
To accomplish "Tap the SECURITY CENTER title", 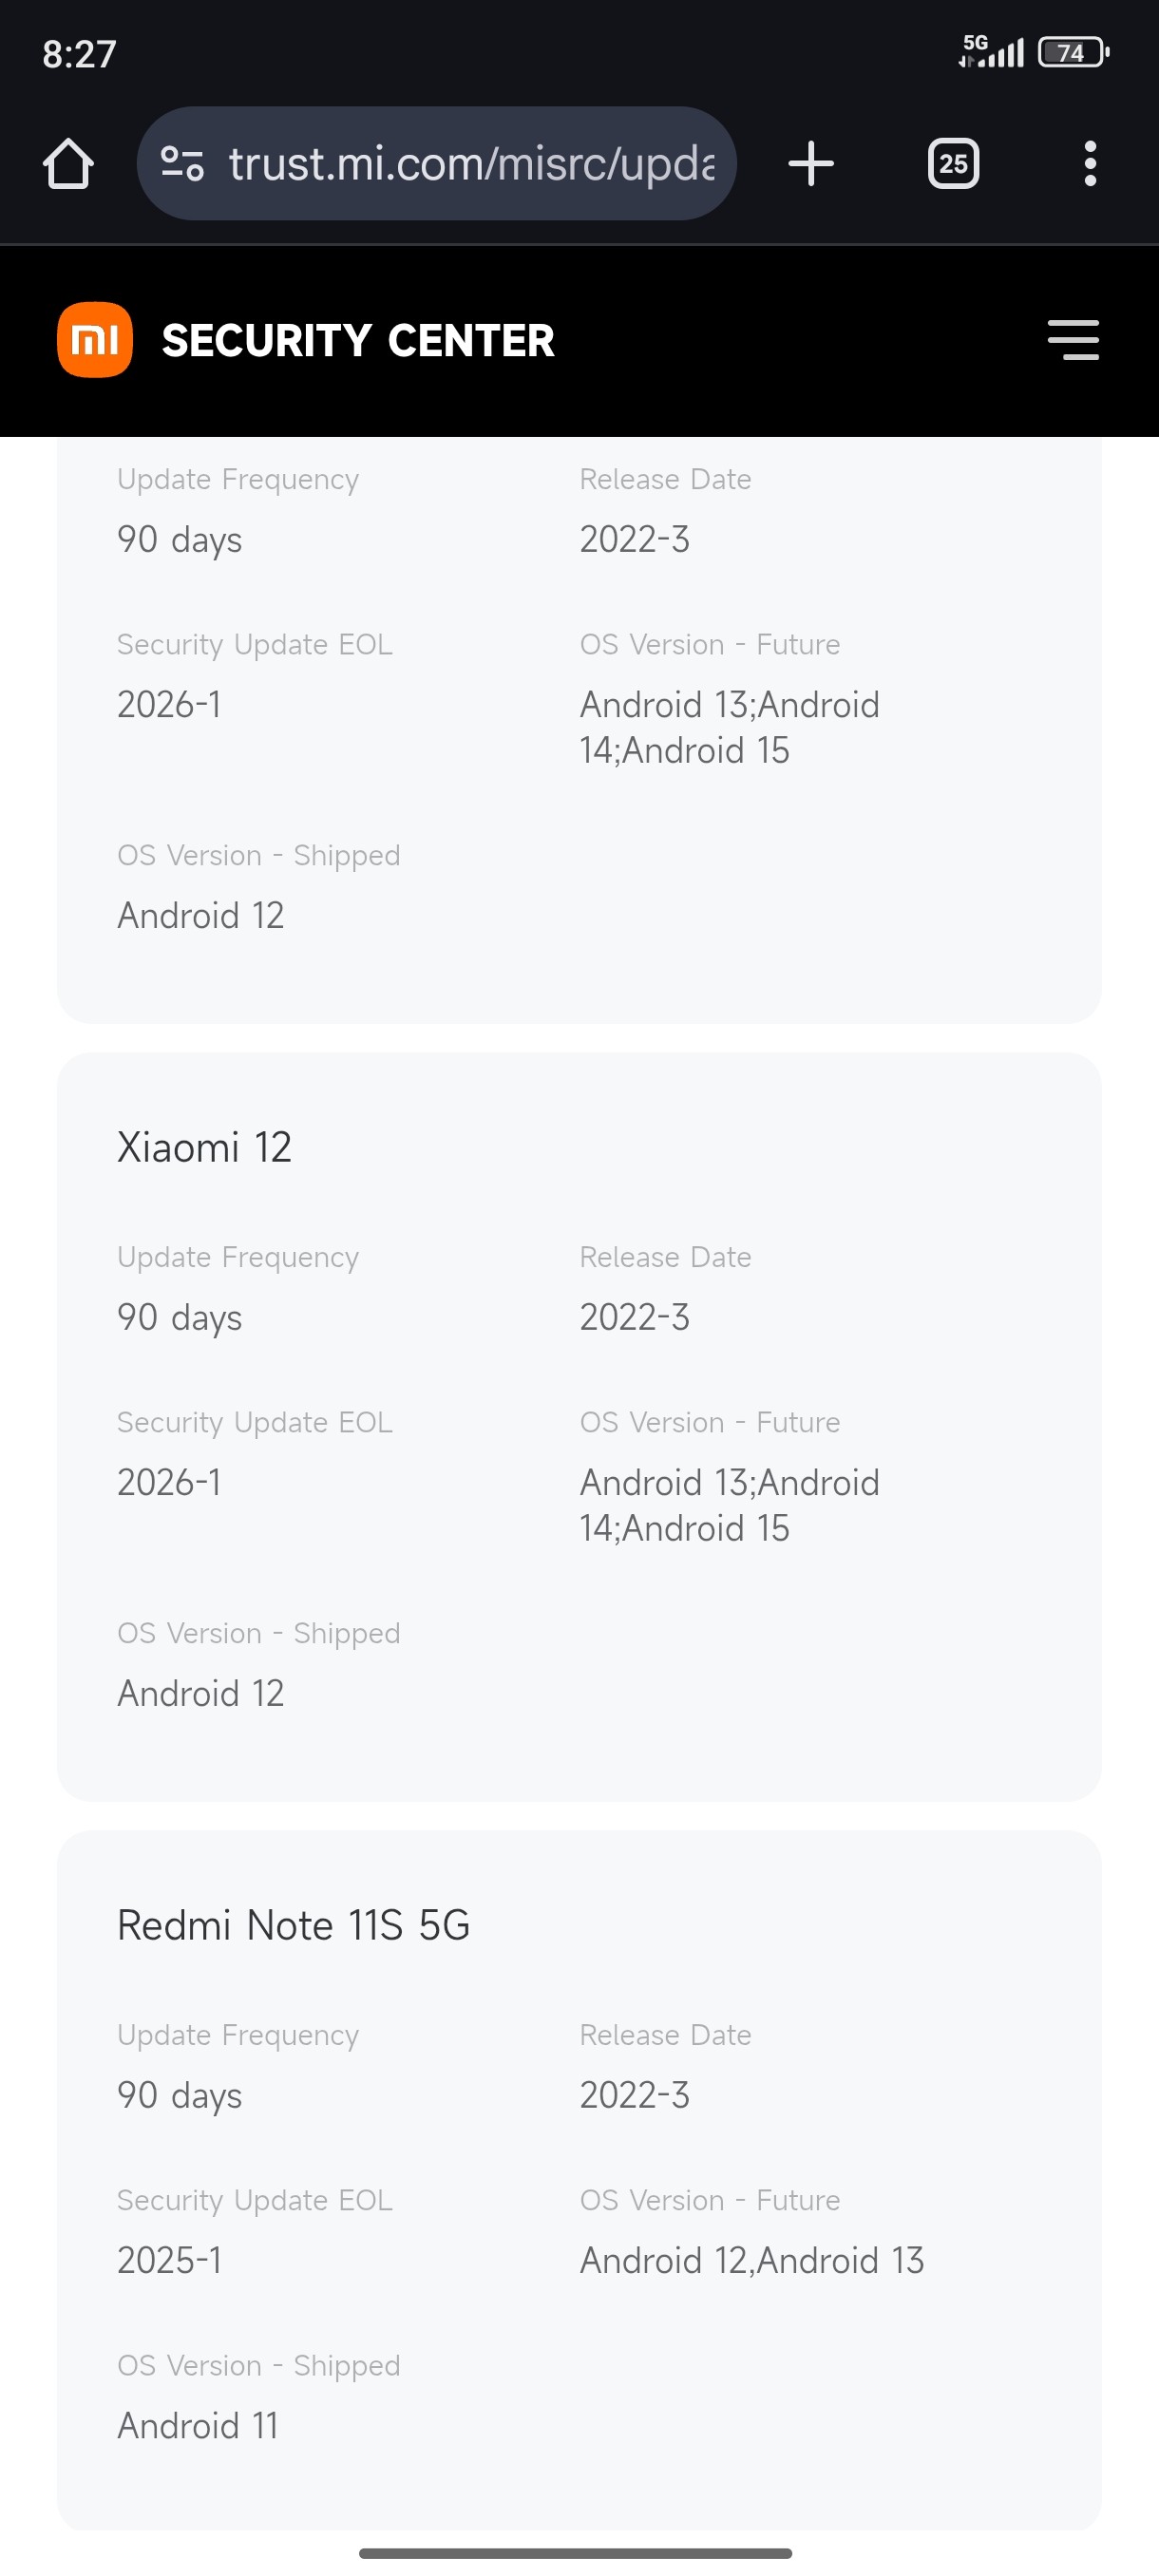I will coord(358,341).
